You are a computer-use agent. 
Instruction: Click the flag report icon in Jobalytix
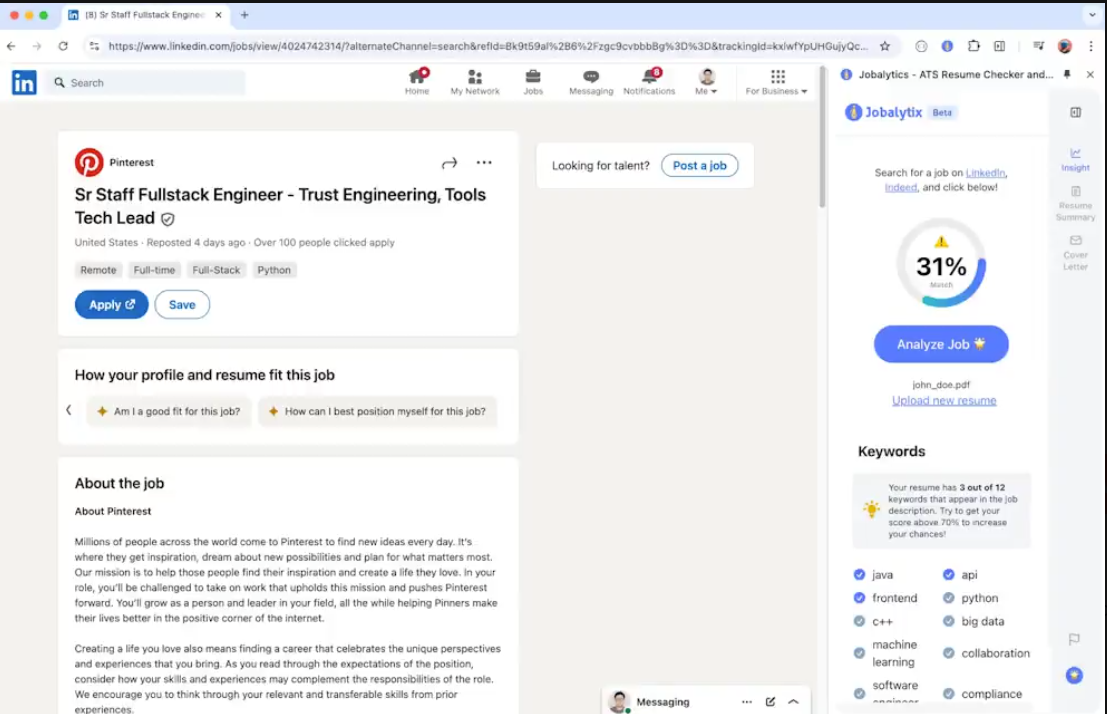click(1074, 639)
